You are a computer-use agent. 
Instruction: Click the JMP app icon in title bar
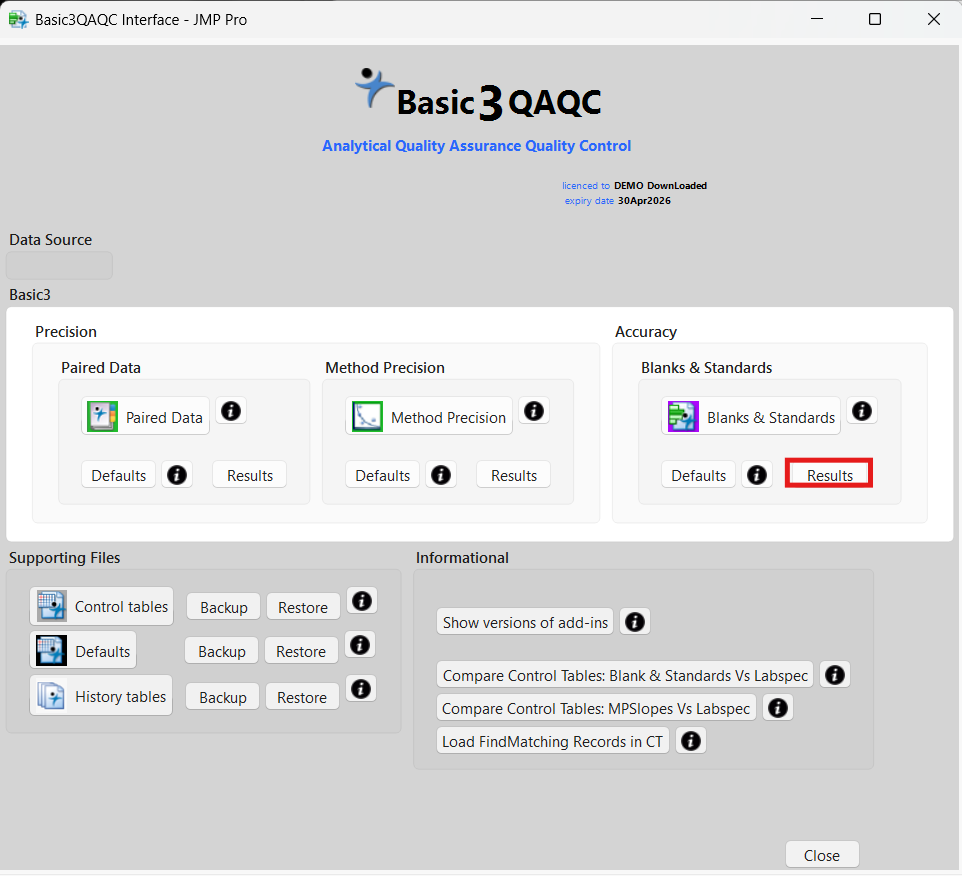point(17,18)
